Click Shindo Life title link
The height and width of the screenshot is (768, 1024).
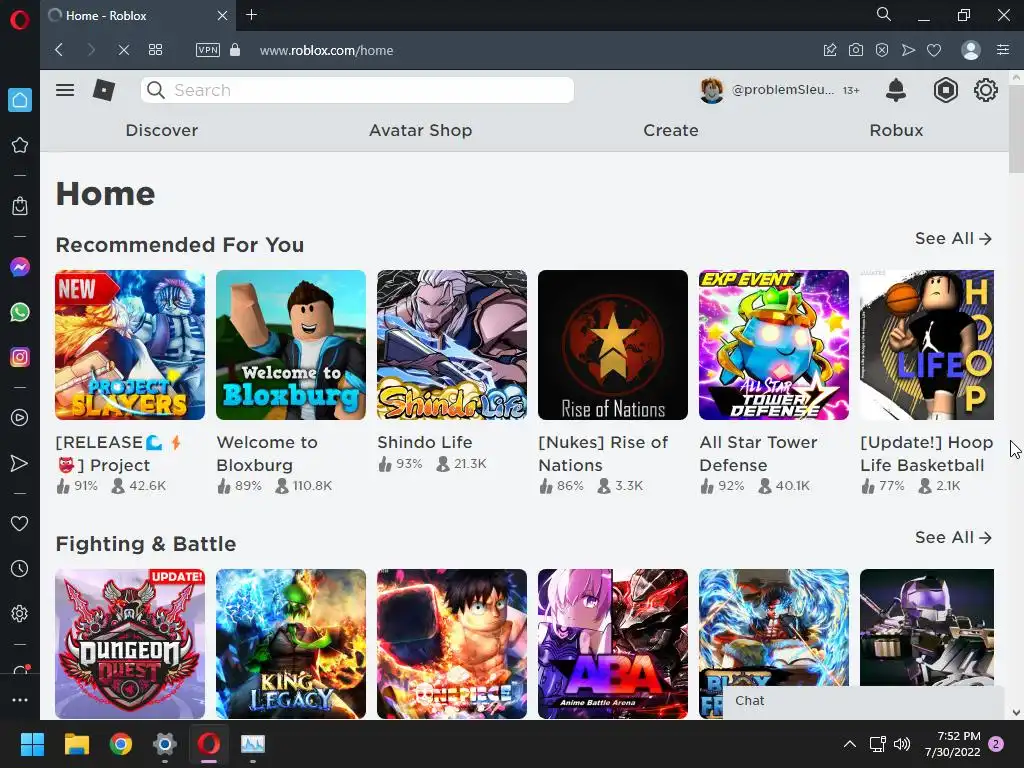[425, 442]
